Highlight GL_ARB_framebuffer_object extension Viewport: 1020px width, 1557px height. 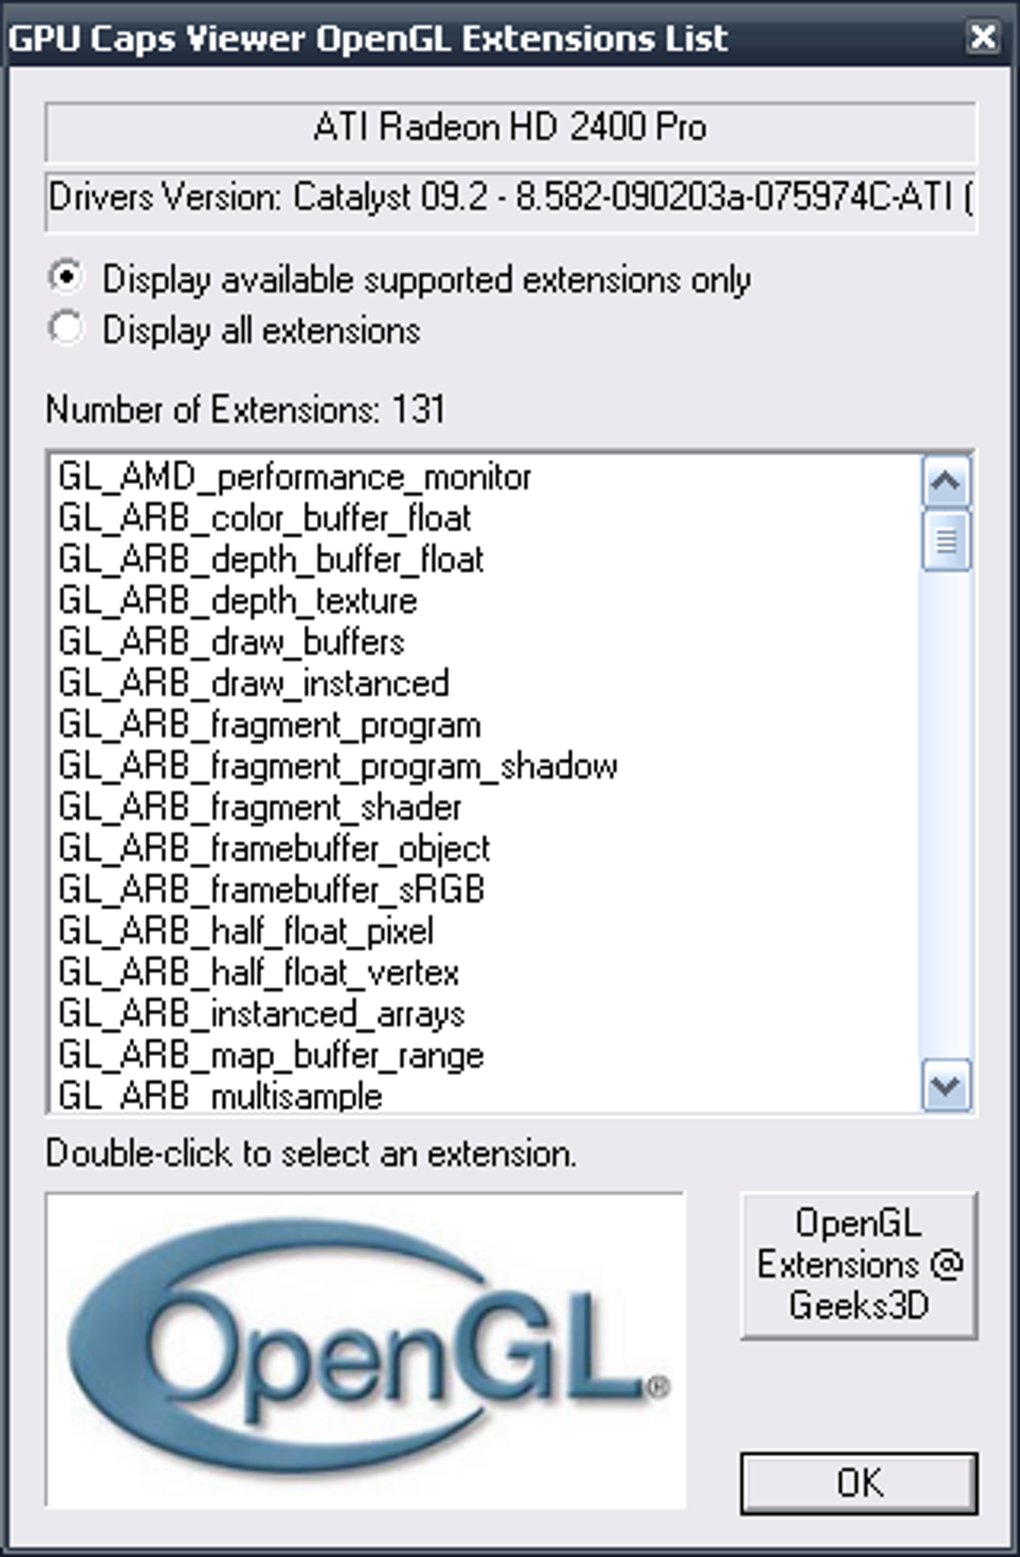click(275, 849)
